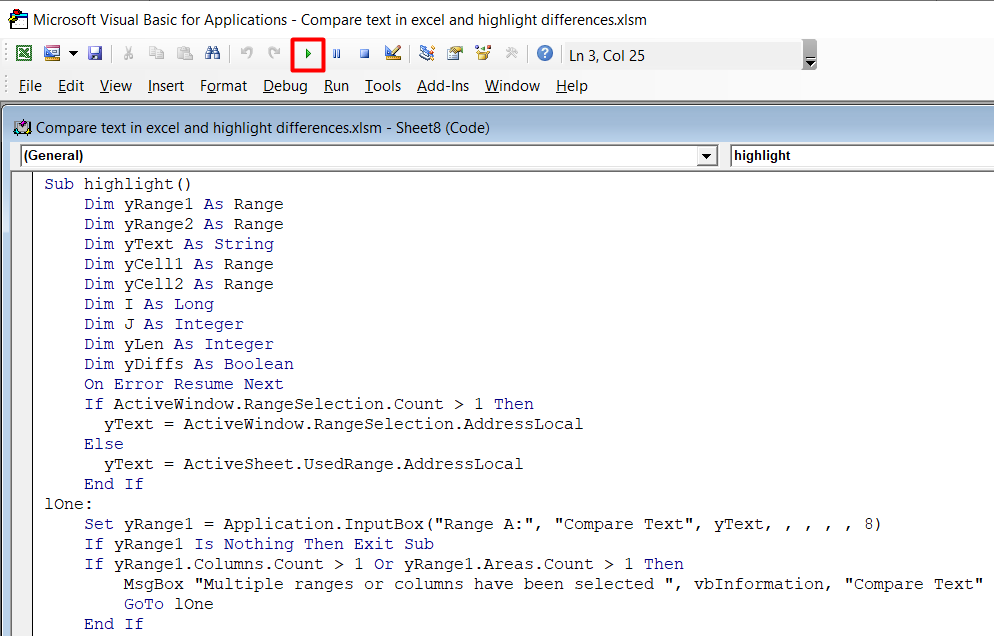Click the Cut scissors icon
This screenshot has width=994, height=636.
tap(128, 54)
